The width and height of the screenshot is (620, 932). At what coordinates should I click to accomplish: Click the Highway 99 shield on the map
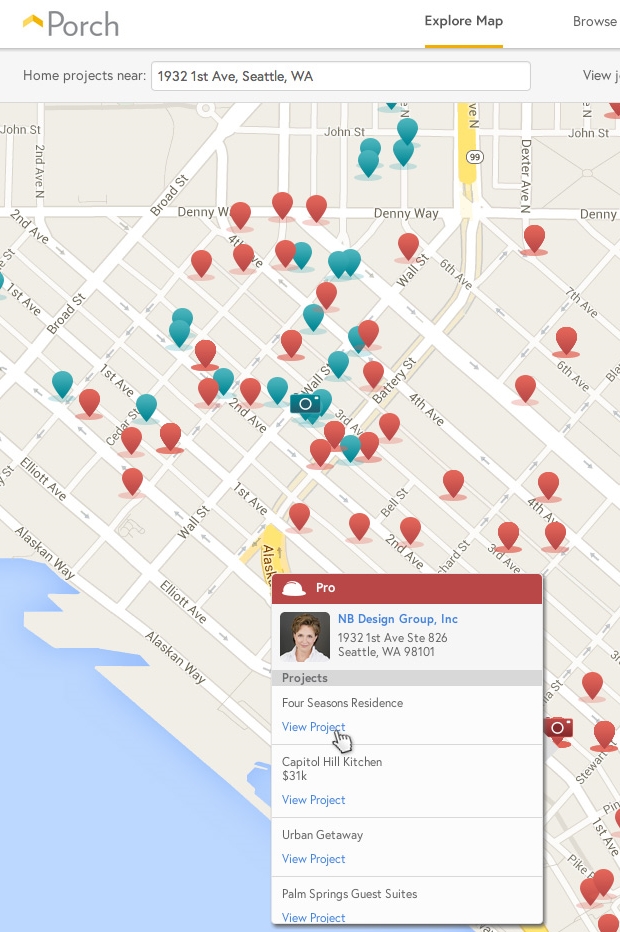tap(475, 157)
